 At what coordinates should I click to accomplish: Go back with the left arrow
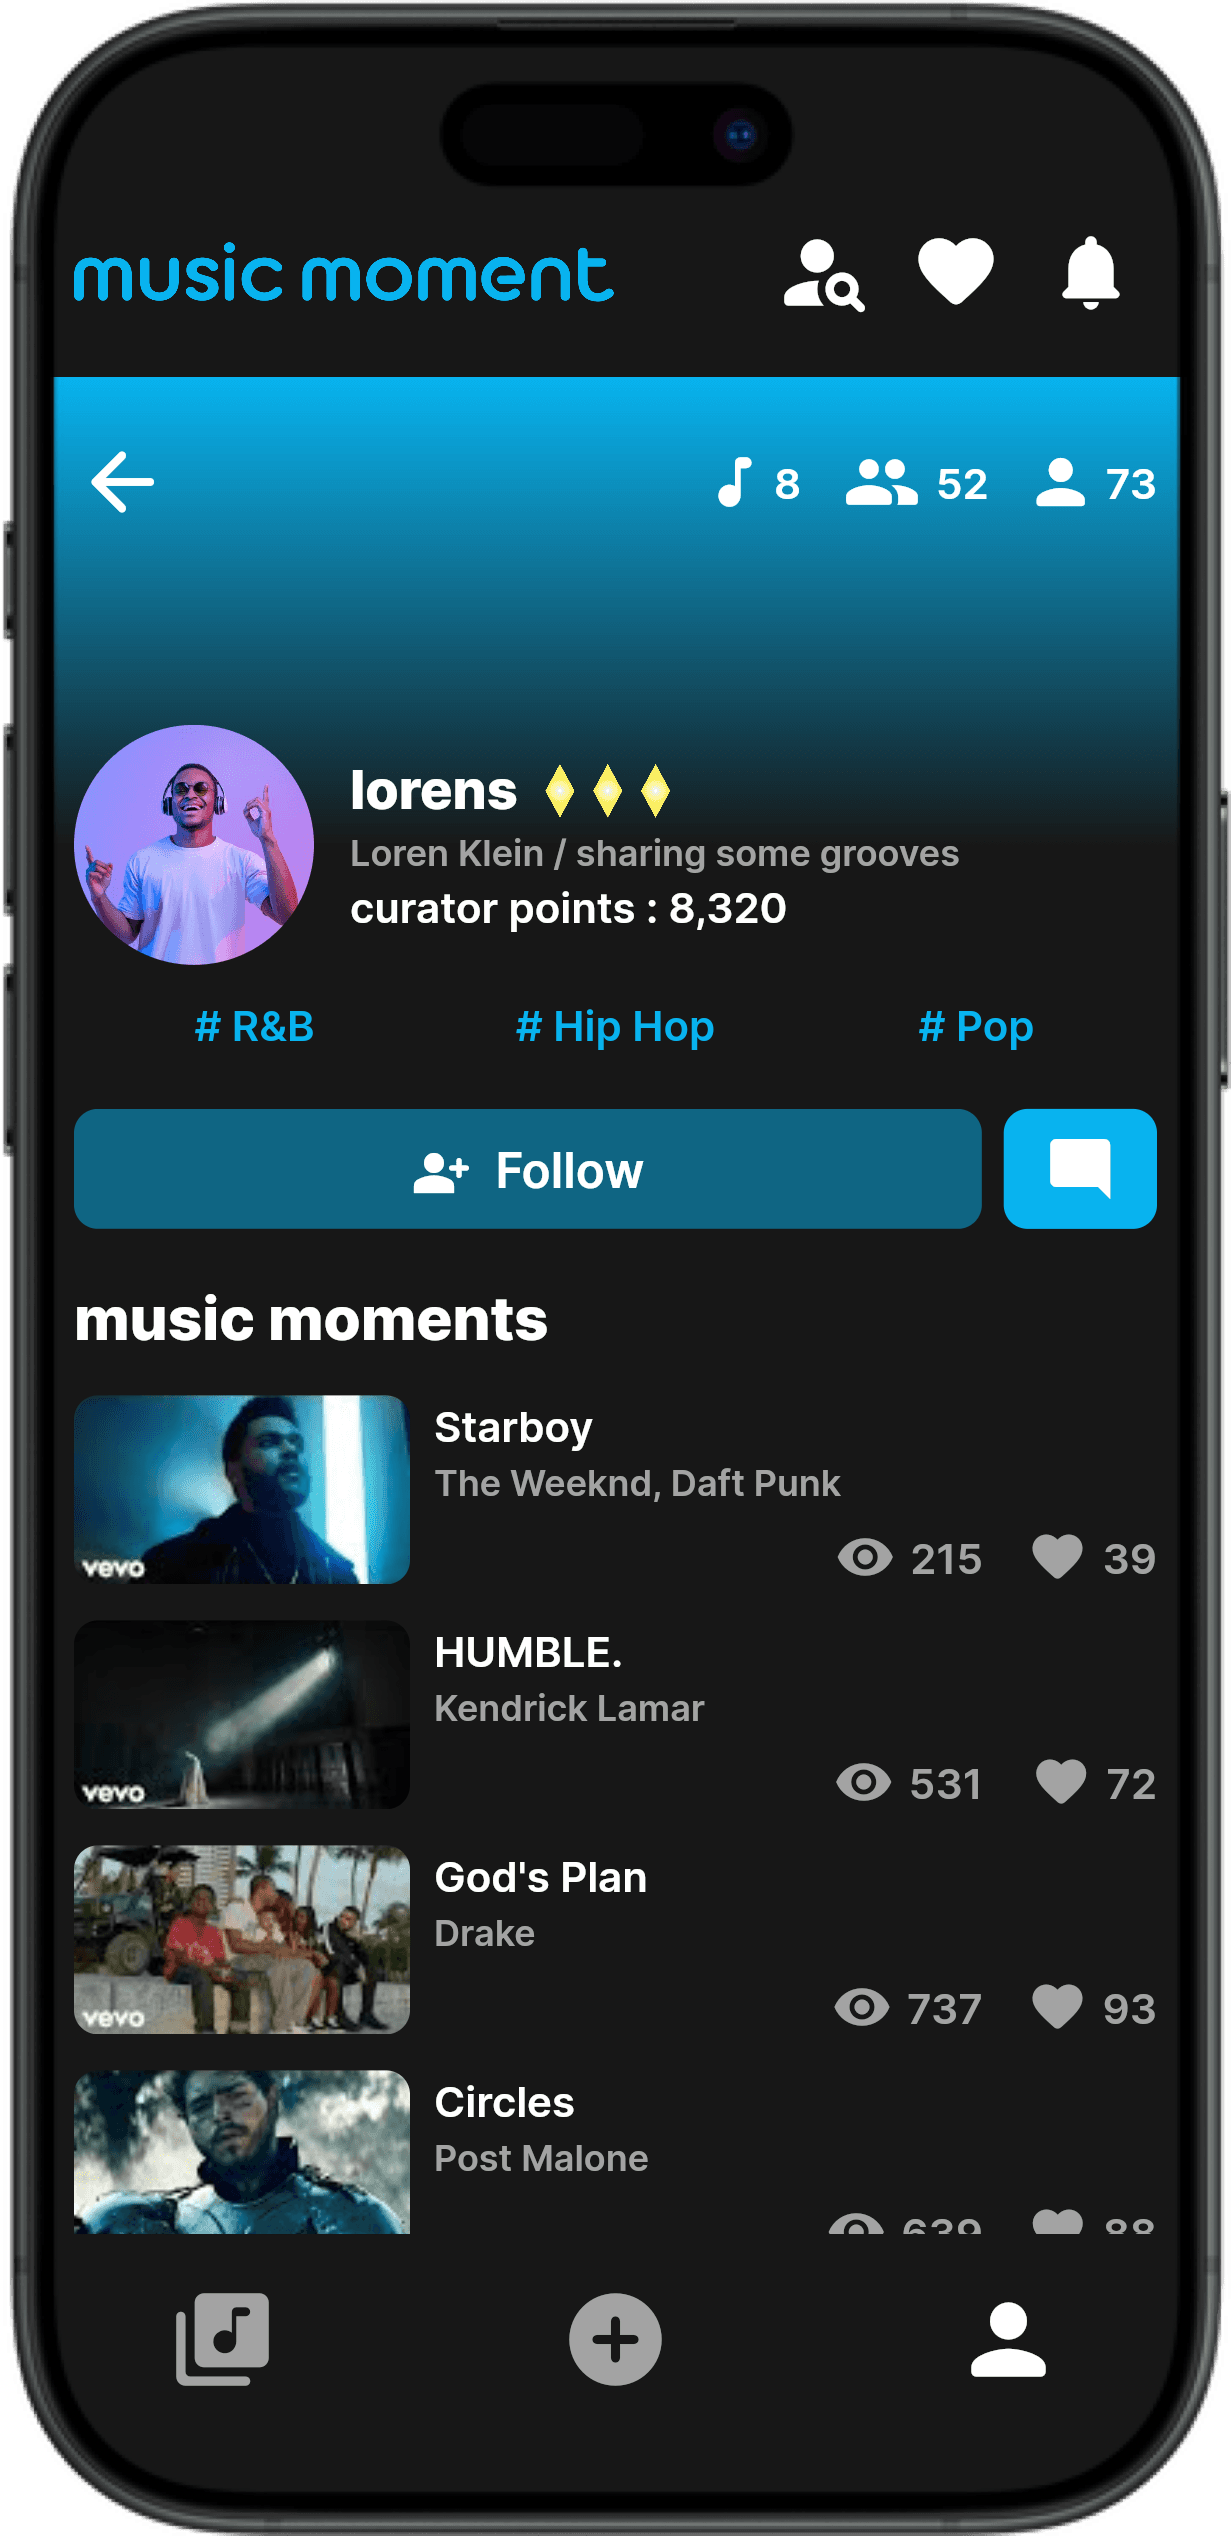pos(122,482)
